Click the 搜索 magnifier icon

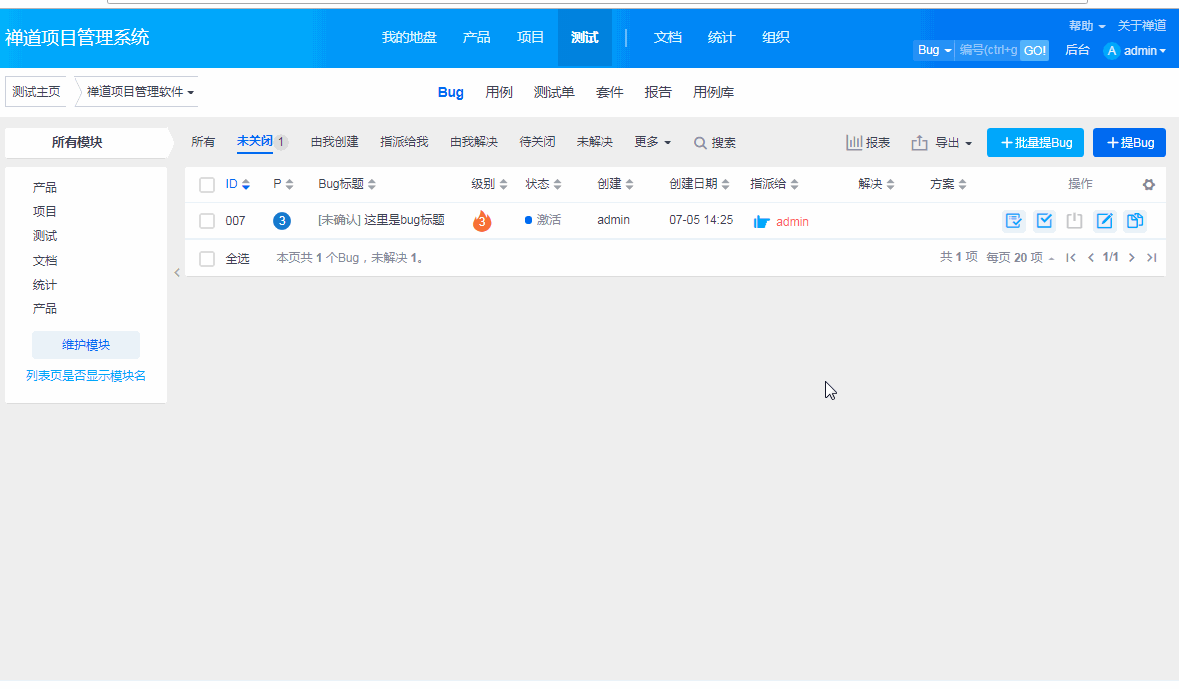coord(700,143)
